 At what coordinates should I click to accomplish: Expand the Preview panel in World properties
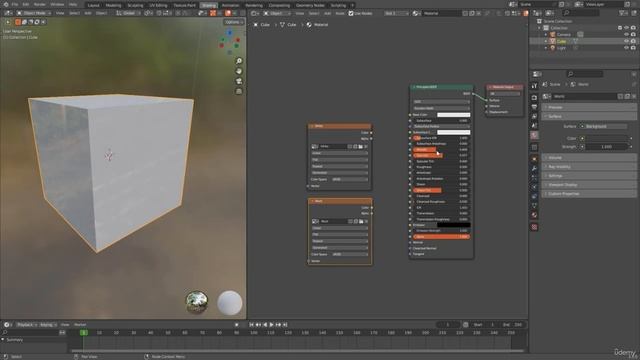(590, 107)
